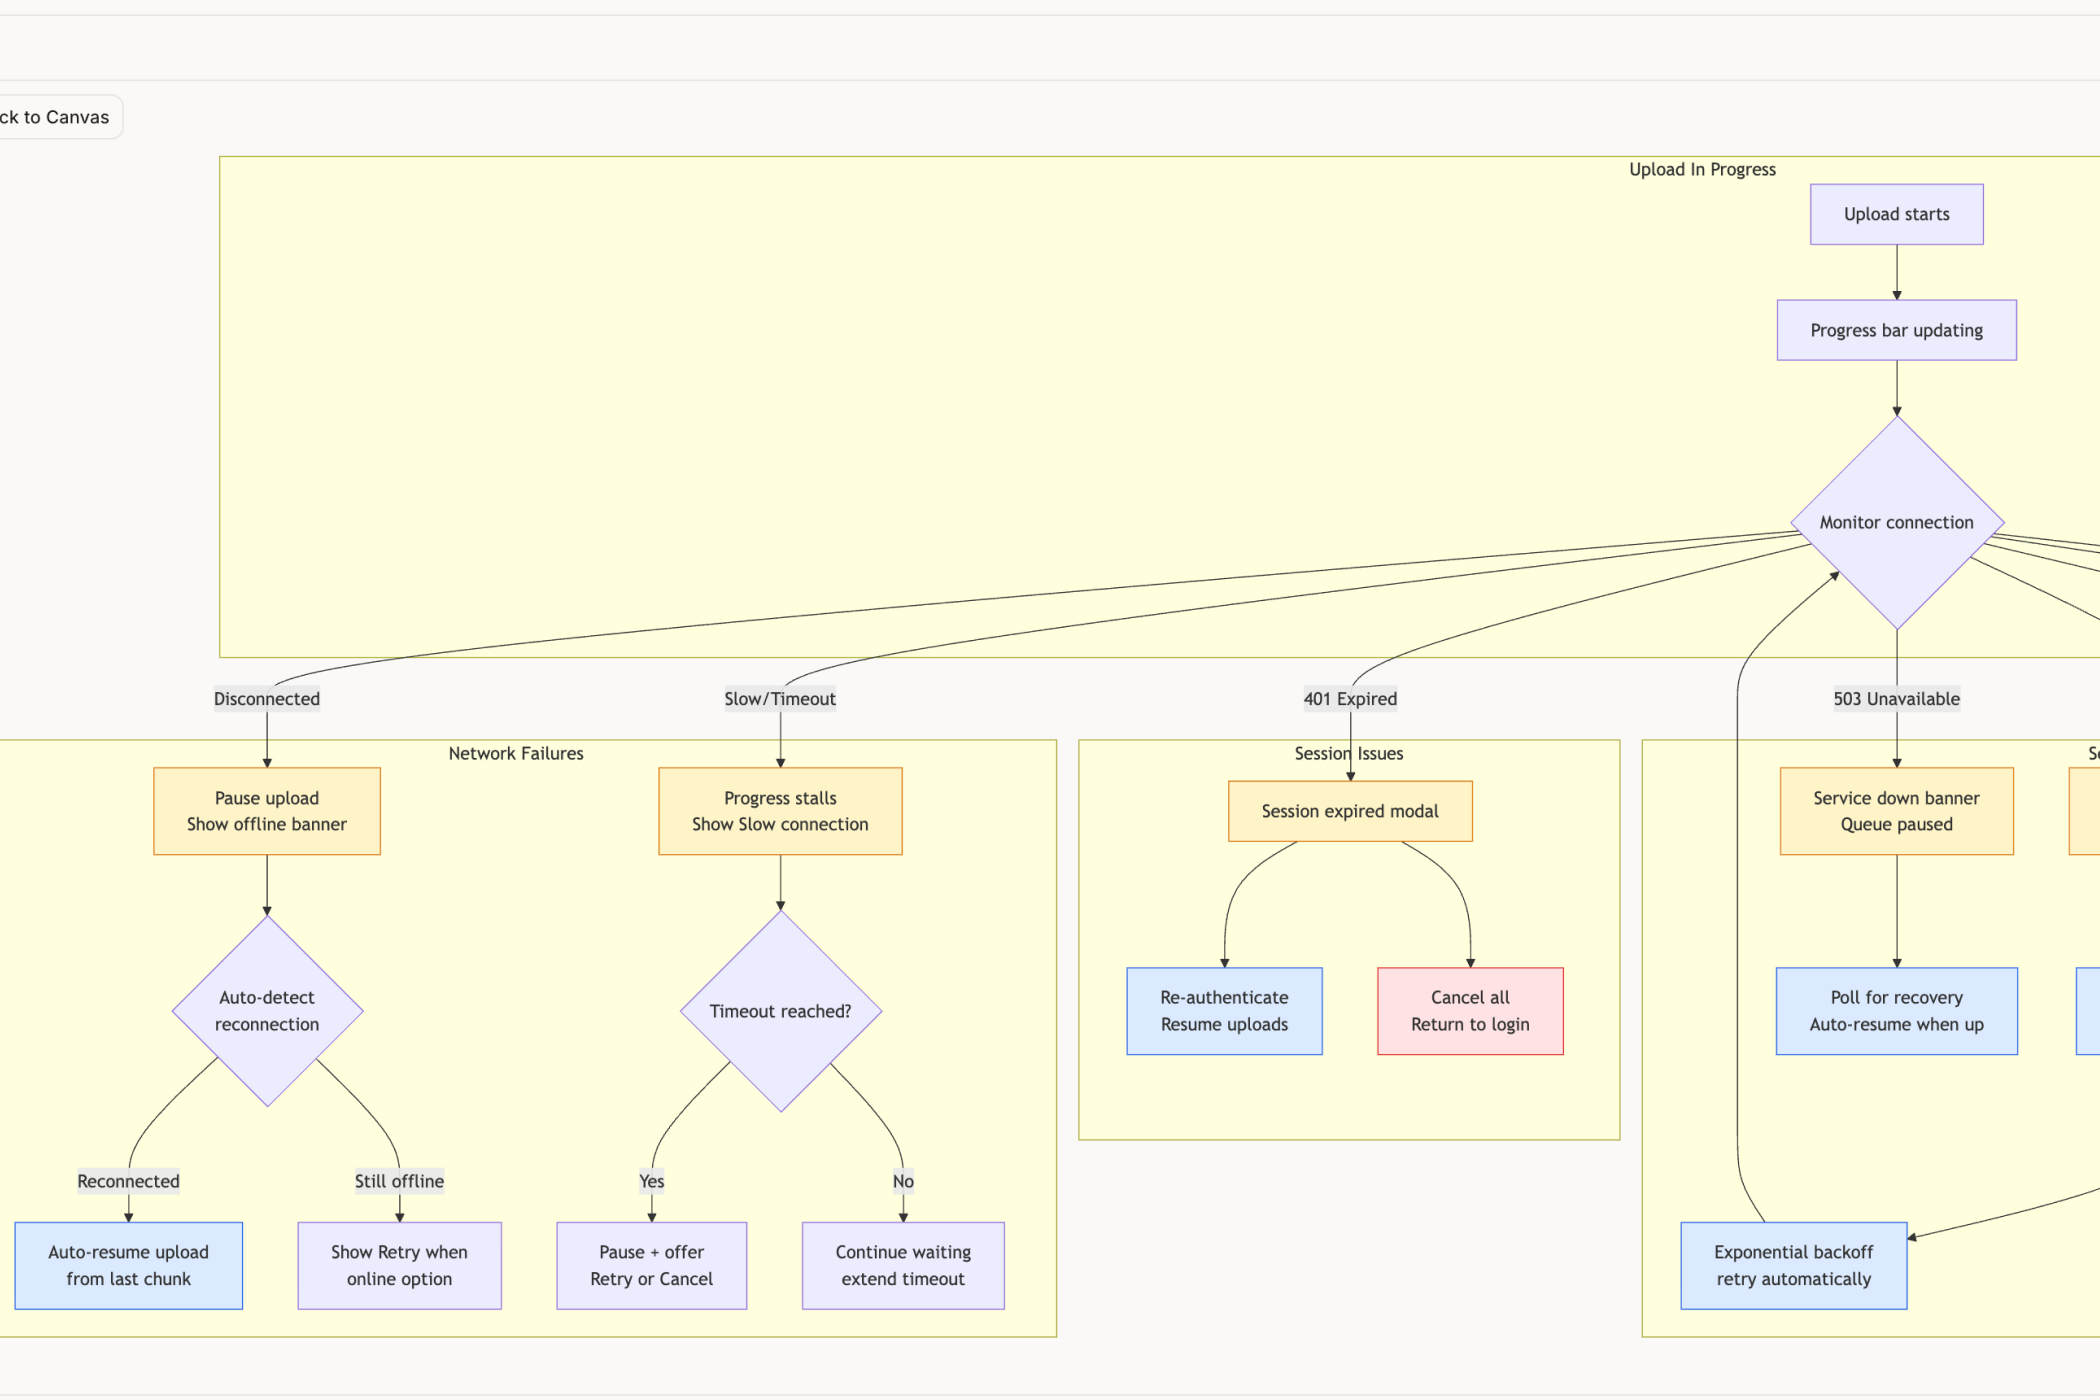
Task: Click the Slow/Timeout edge label
Action: coord(780,699)
